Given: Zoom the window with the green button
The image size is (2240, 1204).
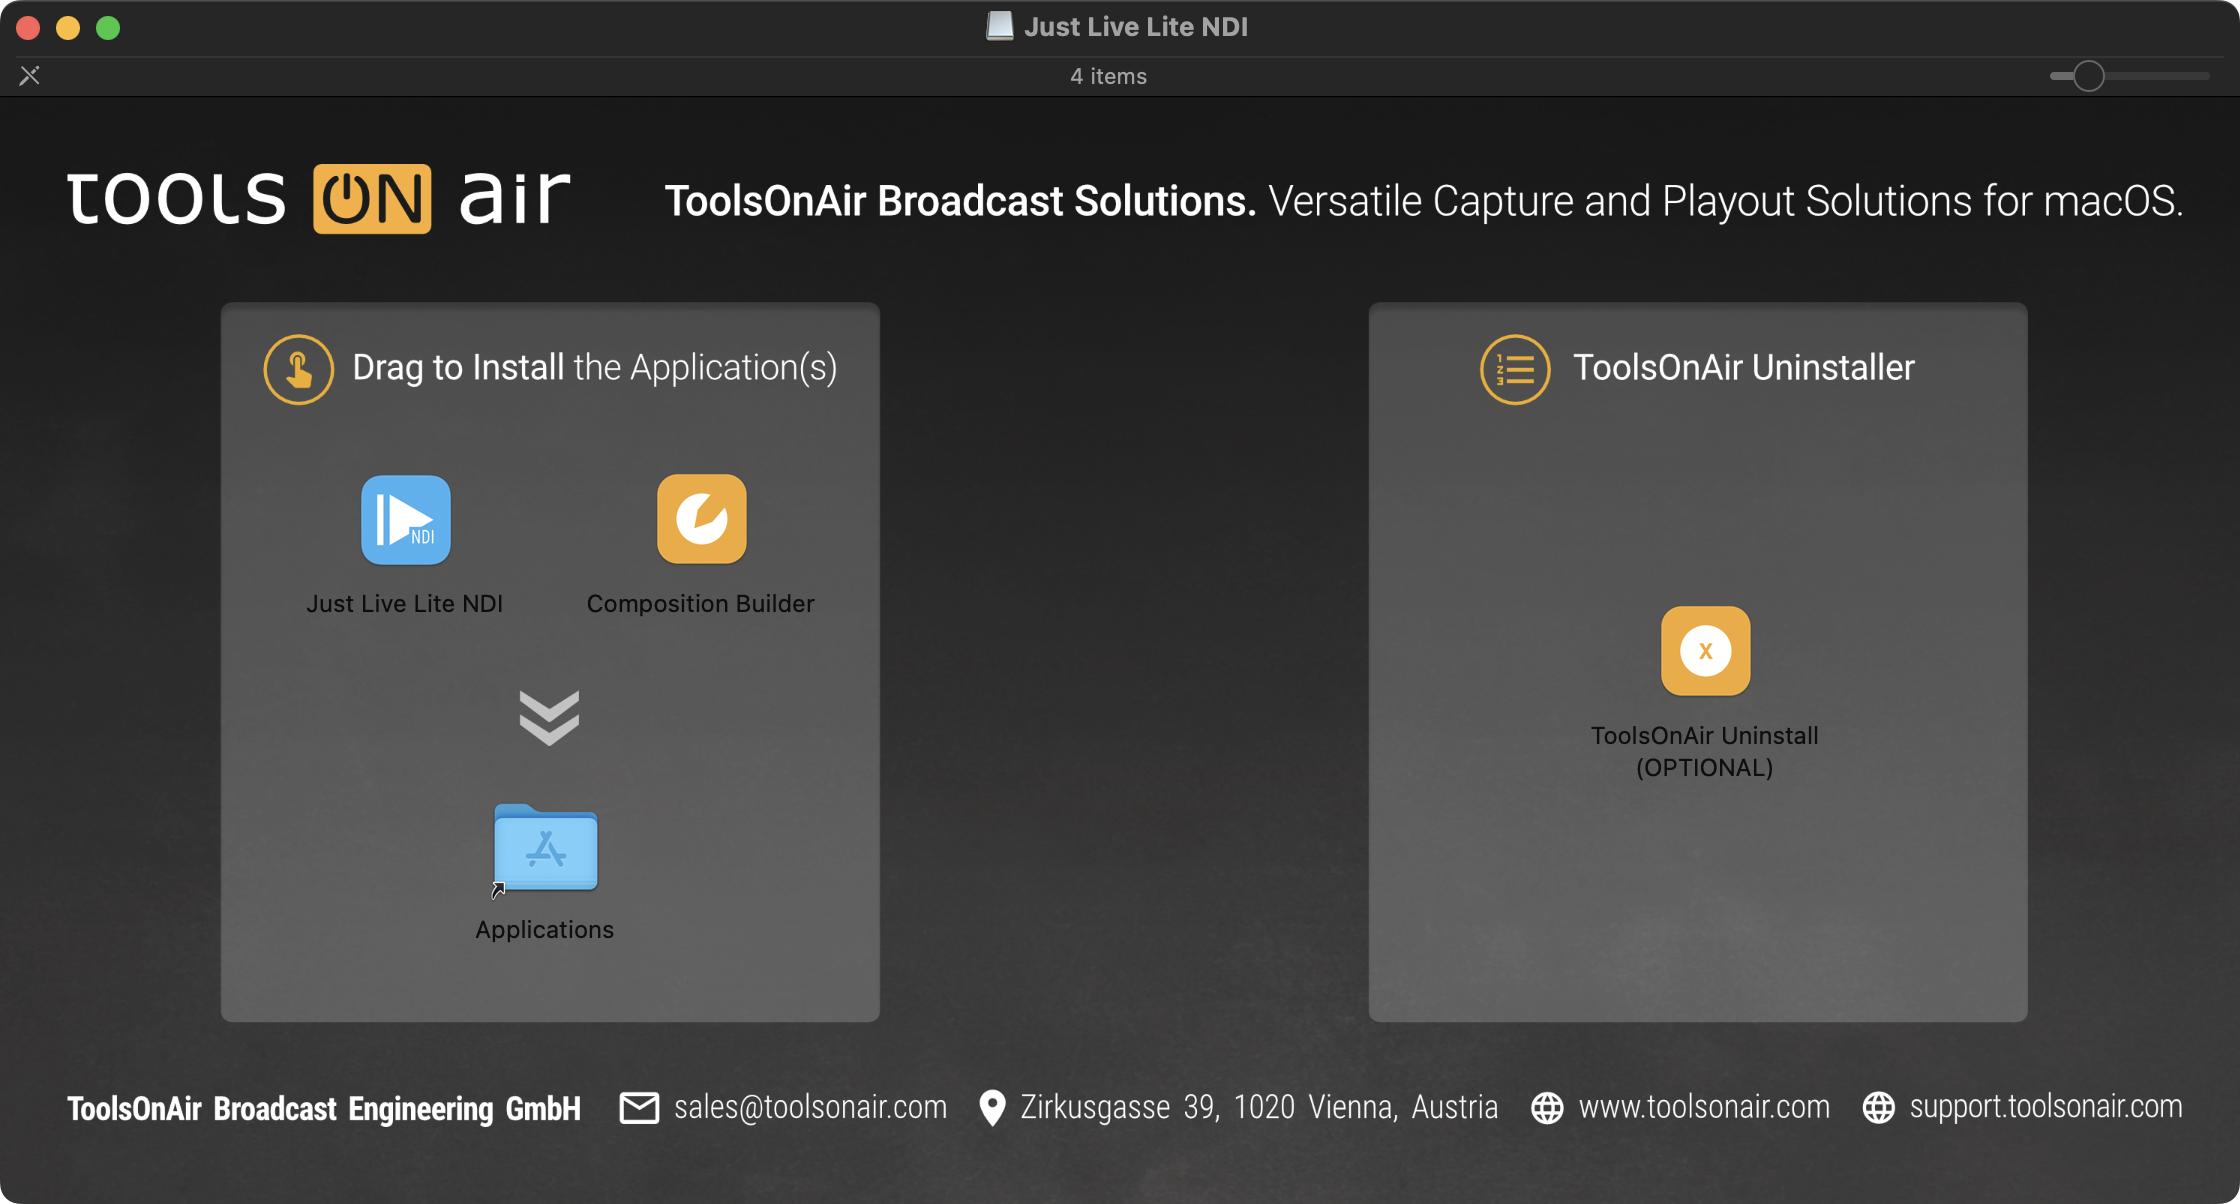Looking at the screenshot, I should point(108,27).
